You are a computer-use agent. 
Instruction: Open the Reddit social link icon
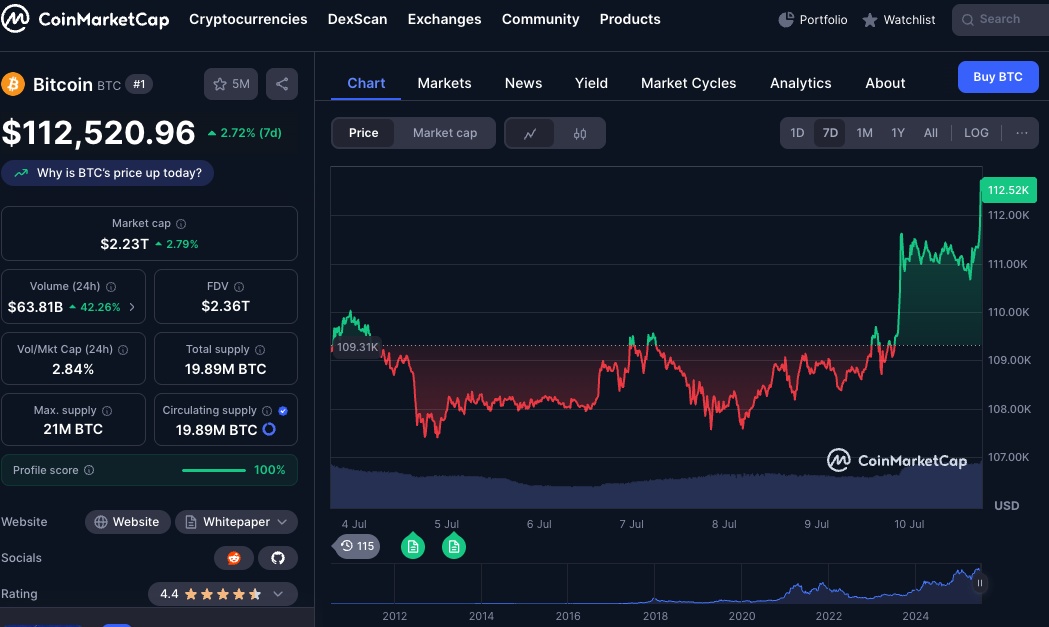point(233,558)
